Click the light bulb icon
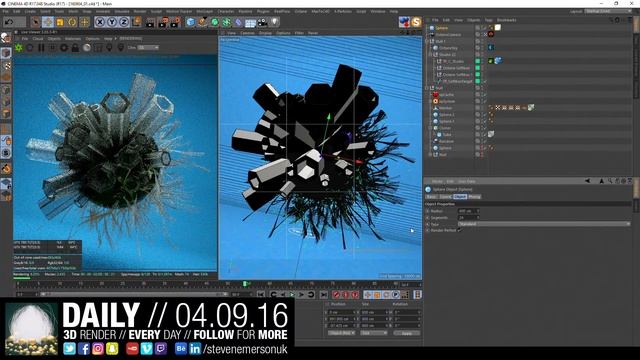Viewport: 640px width, 360px height. tap(275, 22)
